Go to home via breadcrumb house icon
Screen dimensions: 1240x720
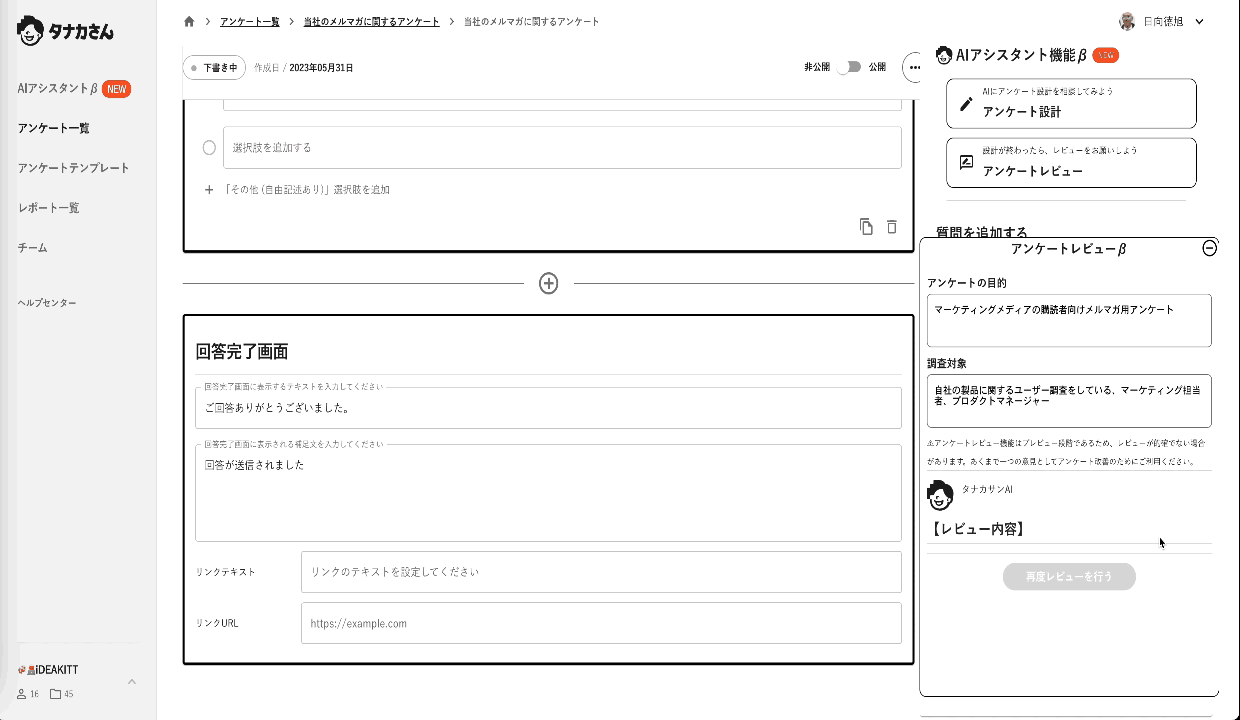click(x=190, y=21)
